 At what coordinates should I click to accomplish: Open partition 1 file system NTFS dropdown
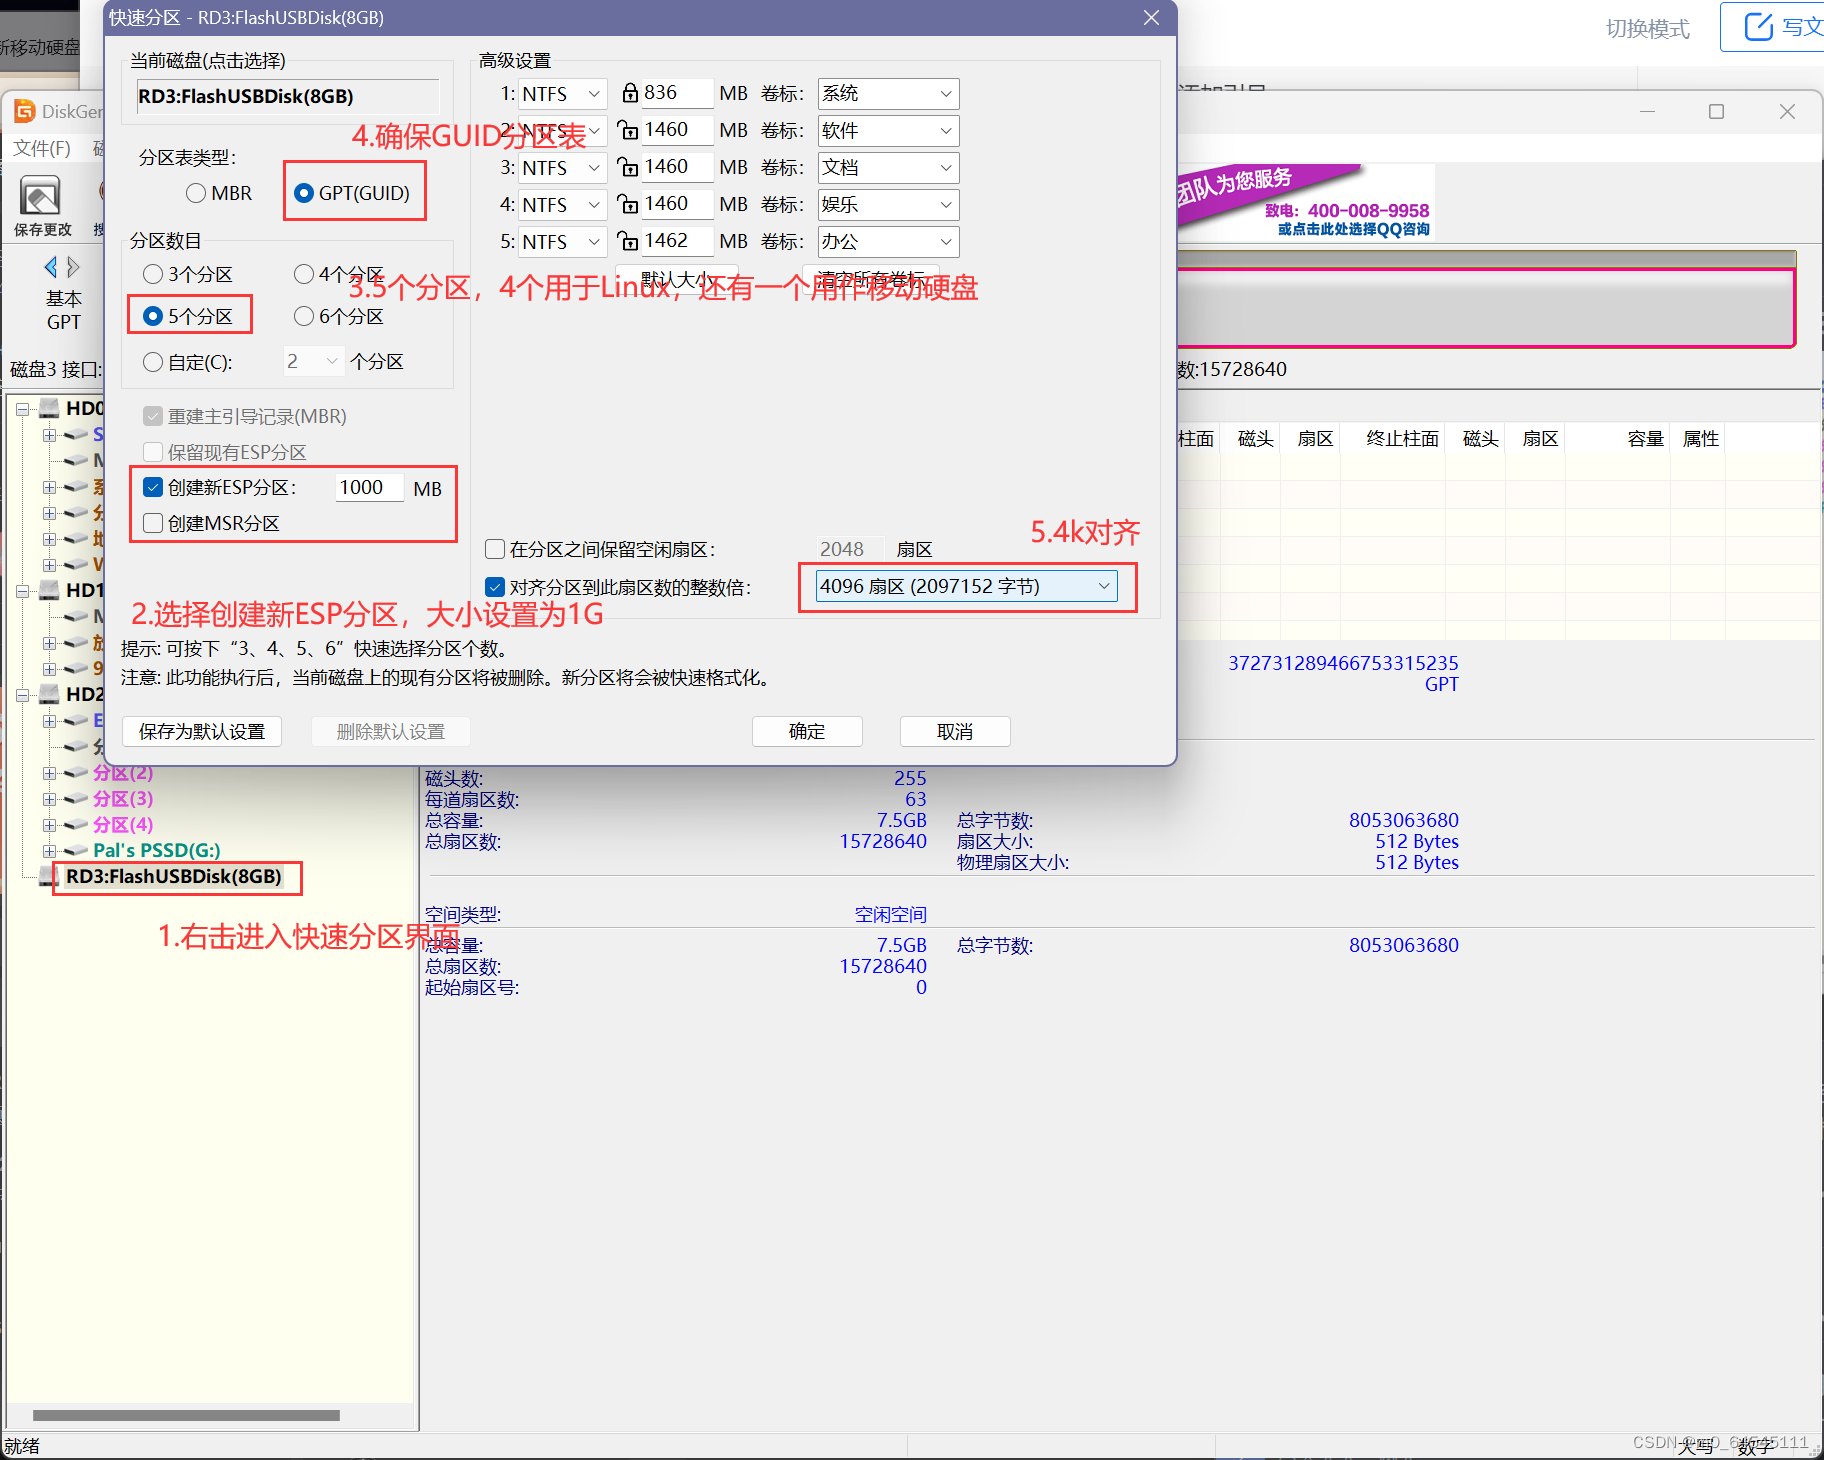(563, 94)
